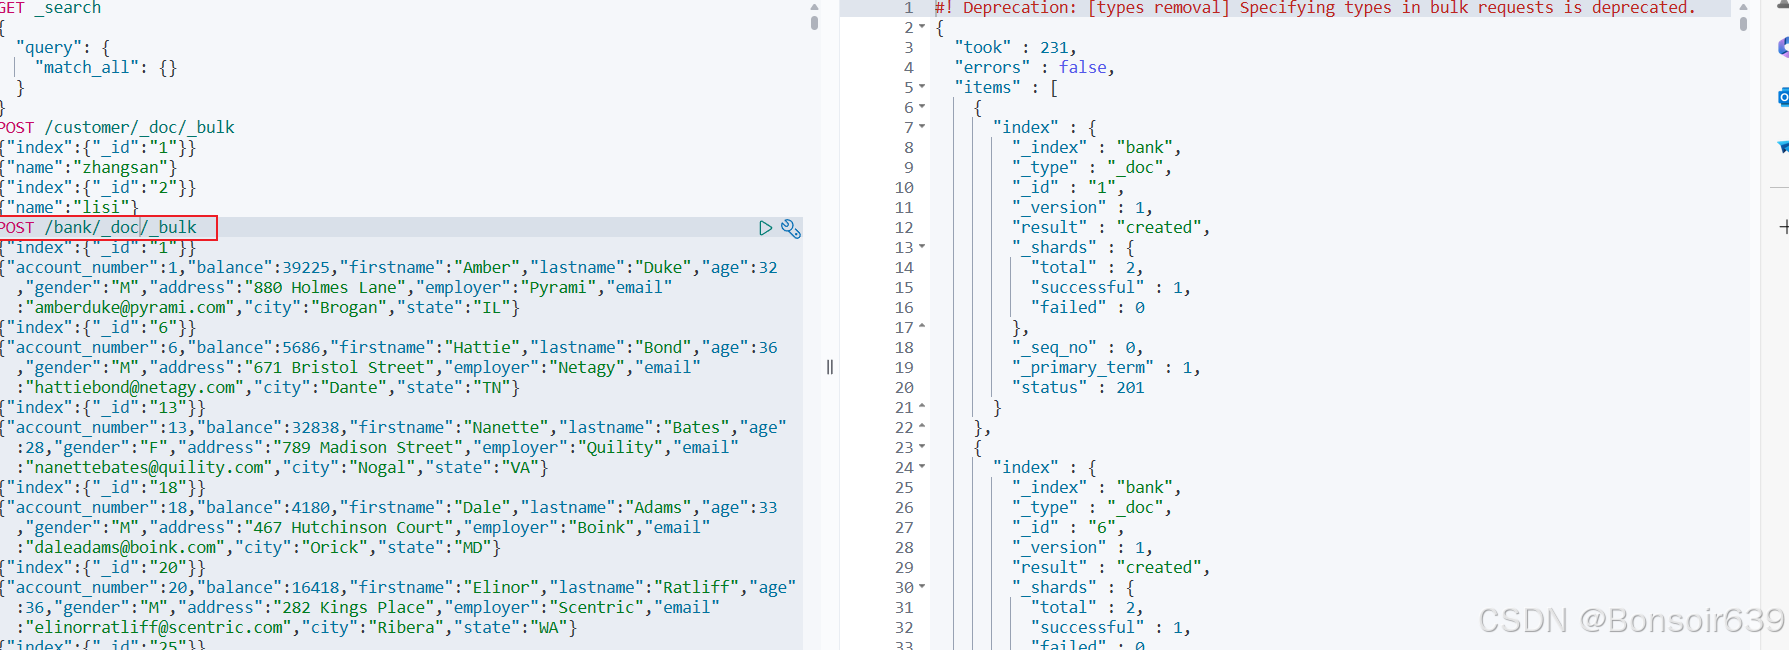Open the Outlook icon in browser sidebar
Screen dimensions: 1789x650
point(1783,97)
